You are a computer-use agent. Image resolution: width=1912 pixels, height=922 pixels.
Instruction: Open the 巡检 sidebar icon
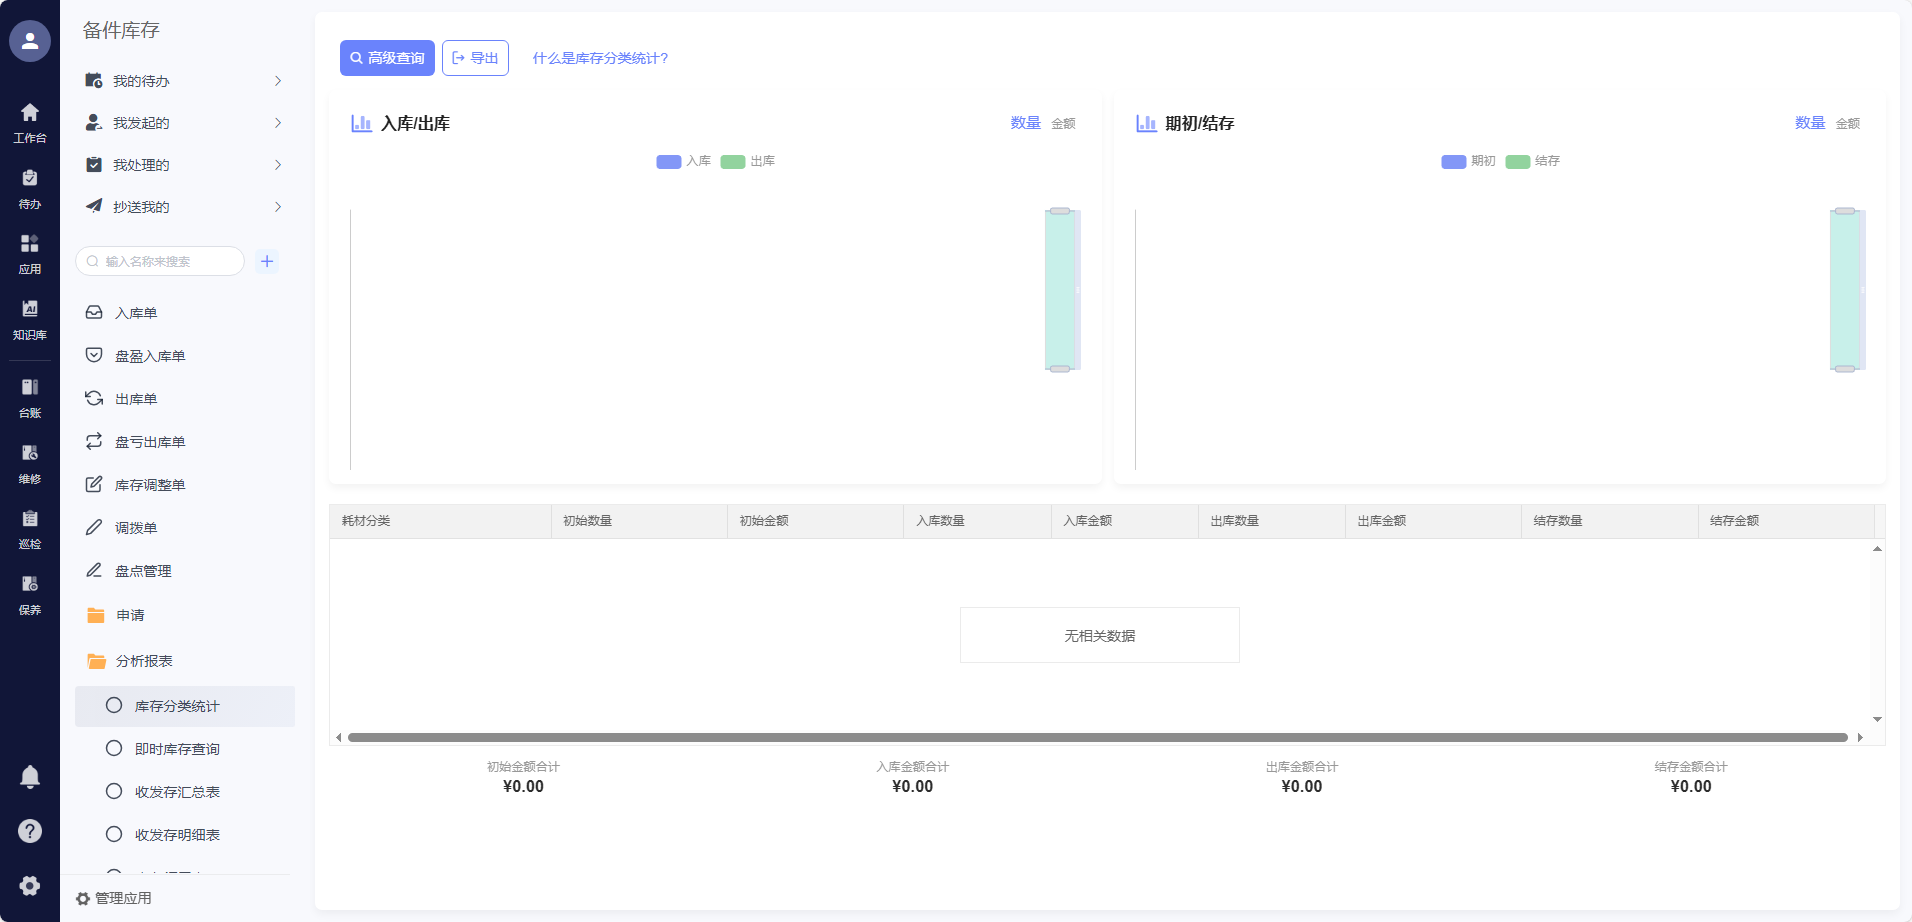coord(30,528)
